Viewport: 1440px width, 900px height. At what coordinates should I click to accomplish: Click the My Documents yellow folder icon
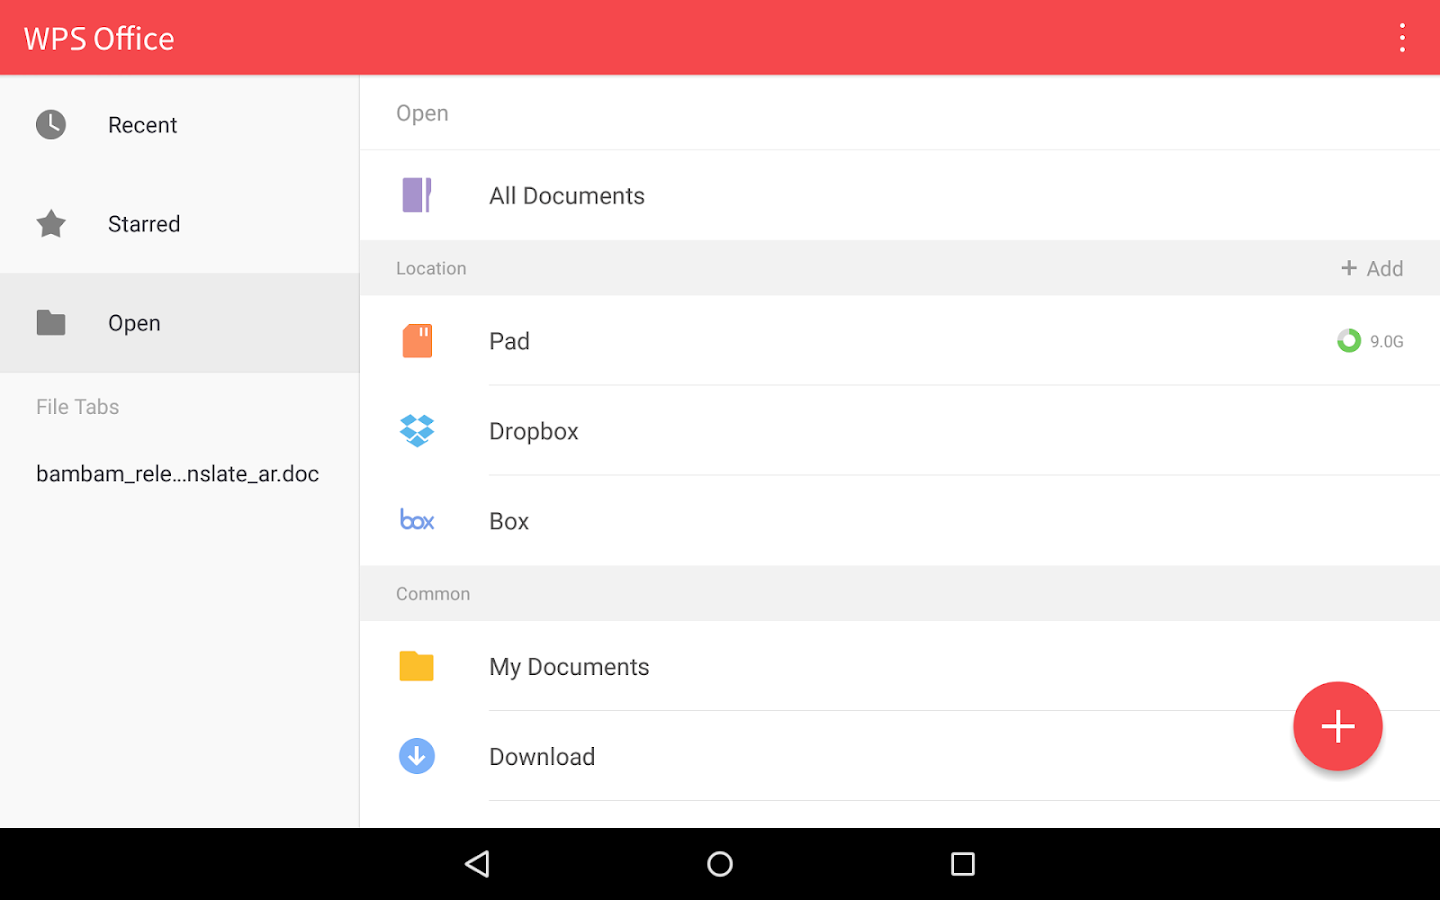tap(417, 666)
